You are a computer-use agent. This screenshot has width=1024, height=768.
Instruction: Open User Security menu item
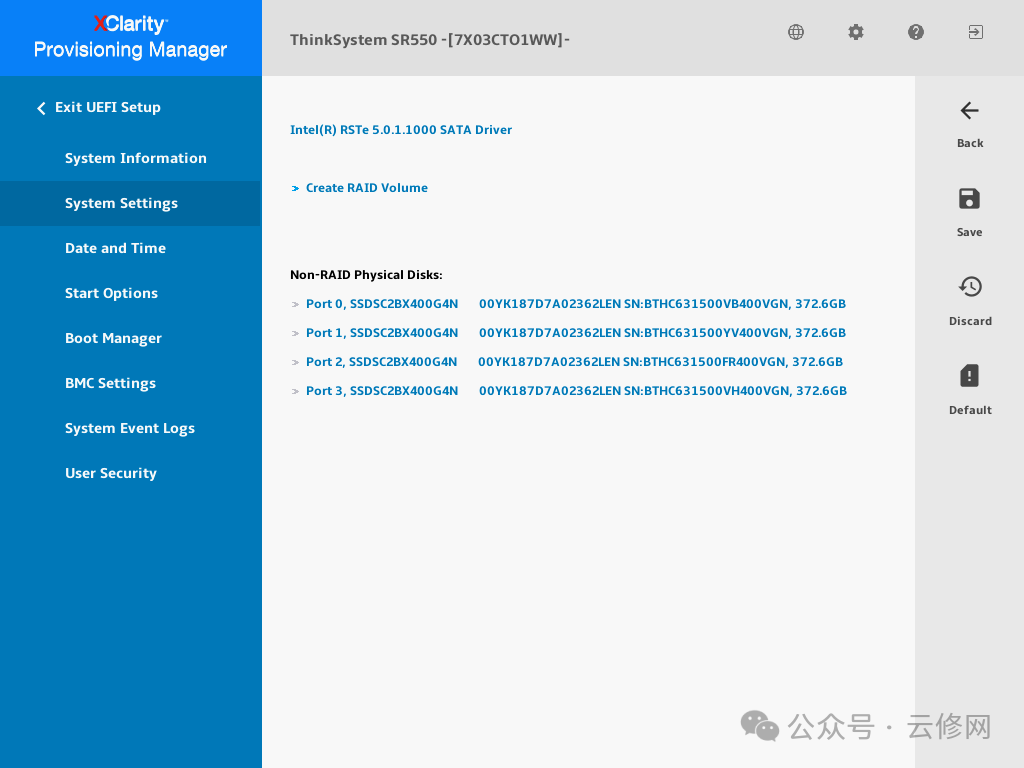111,473
